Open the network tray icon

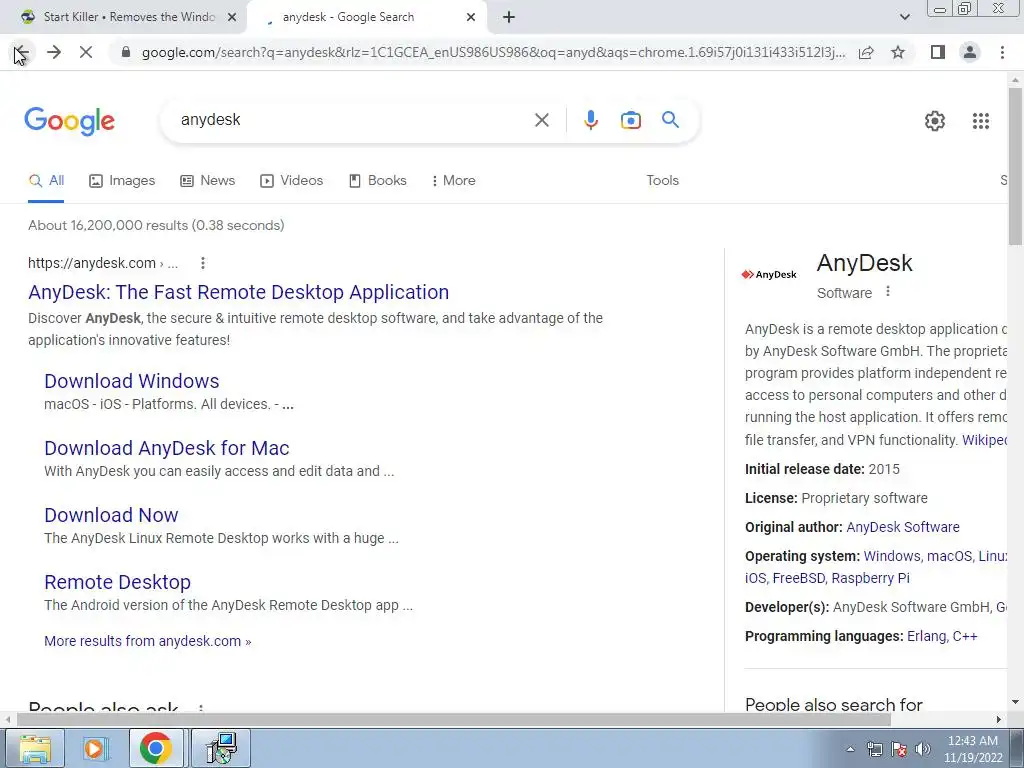875,749
